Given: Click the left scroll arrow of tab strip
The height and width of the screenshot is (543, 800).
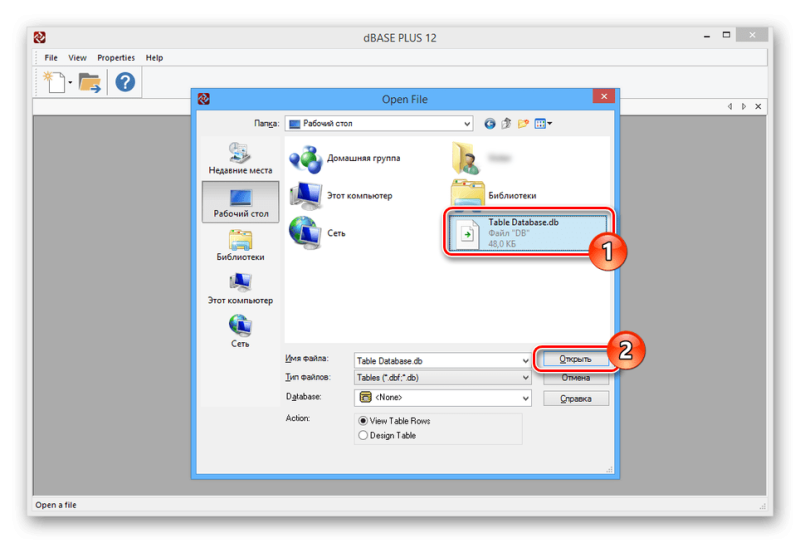Looking at the screenshot, I should tap(730, 107).
